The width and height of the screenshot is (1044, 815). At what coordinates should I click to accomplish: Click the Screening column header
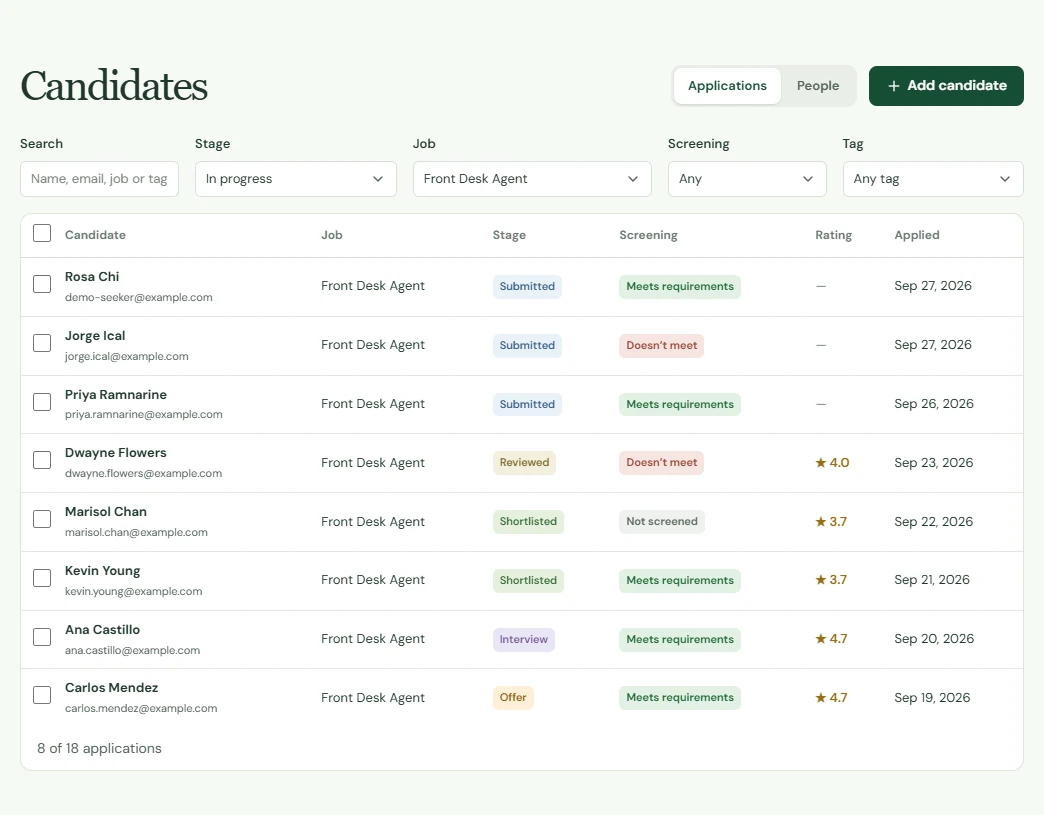tap(649, 235)
